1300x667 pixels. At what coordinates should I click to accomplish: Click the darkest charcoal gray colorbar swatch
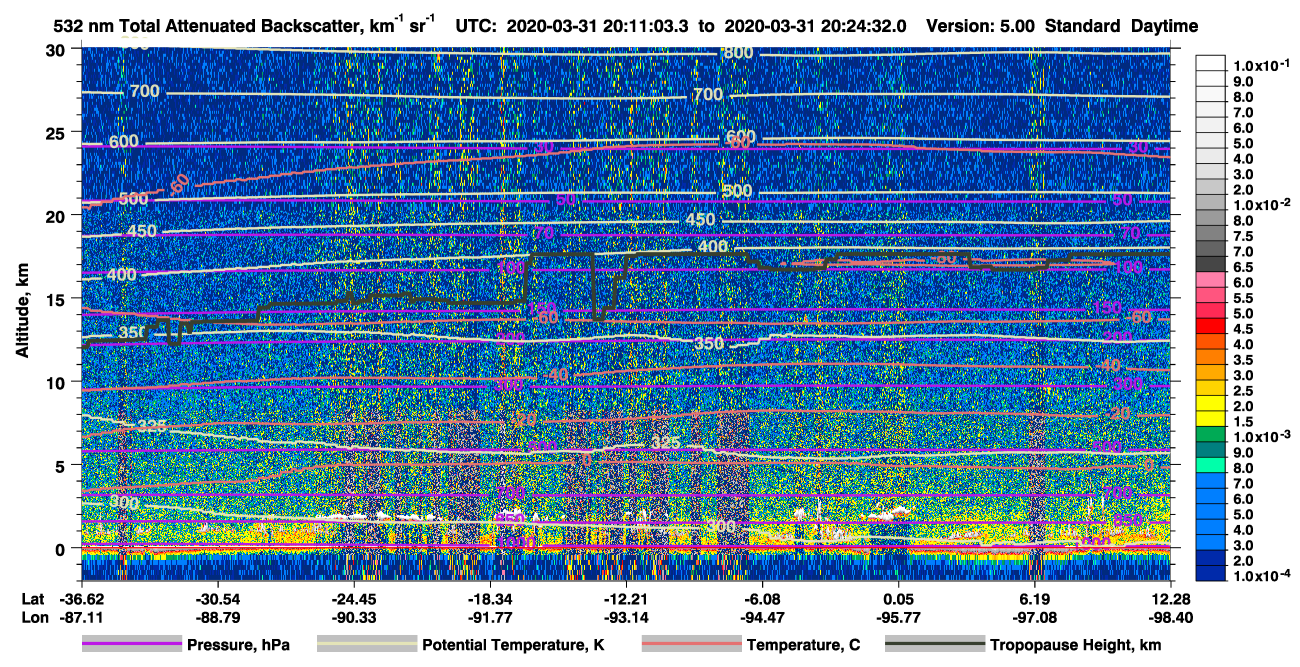[x=1210, y=266]
